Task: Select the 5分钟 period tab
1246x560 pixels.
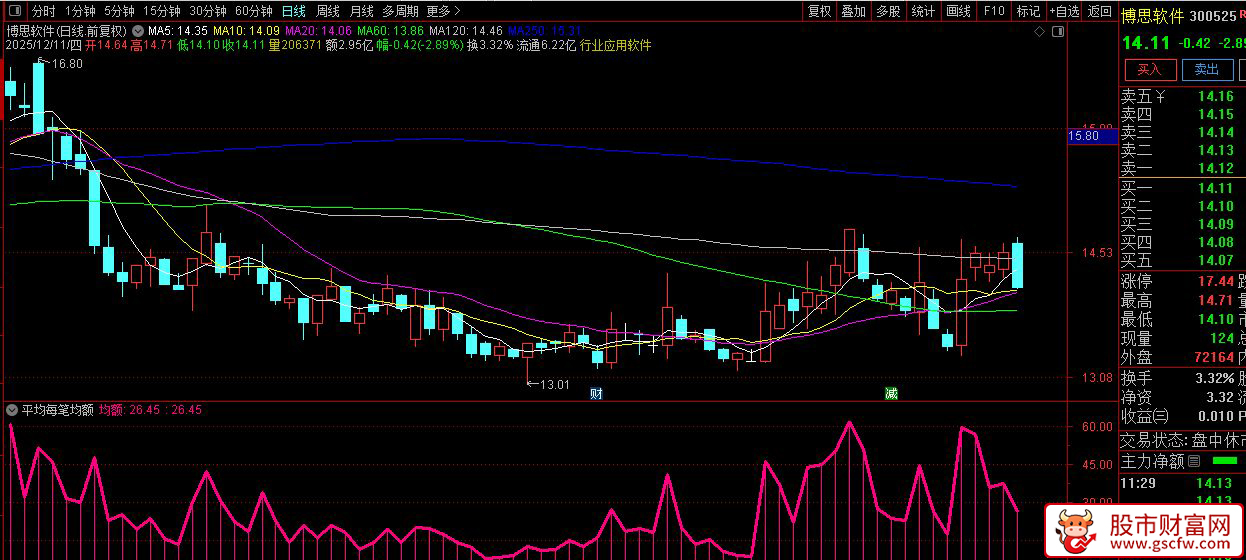Action: (118, 12)
